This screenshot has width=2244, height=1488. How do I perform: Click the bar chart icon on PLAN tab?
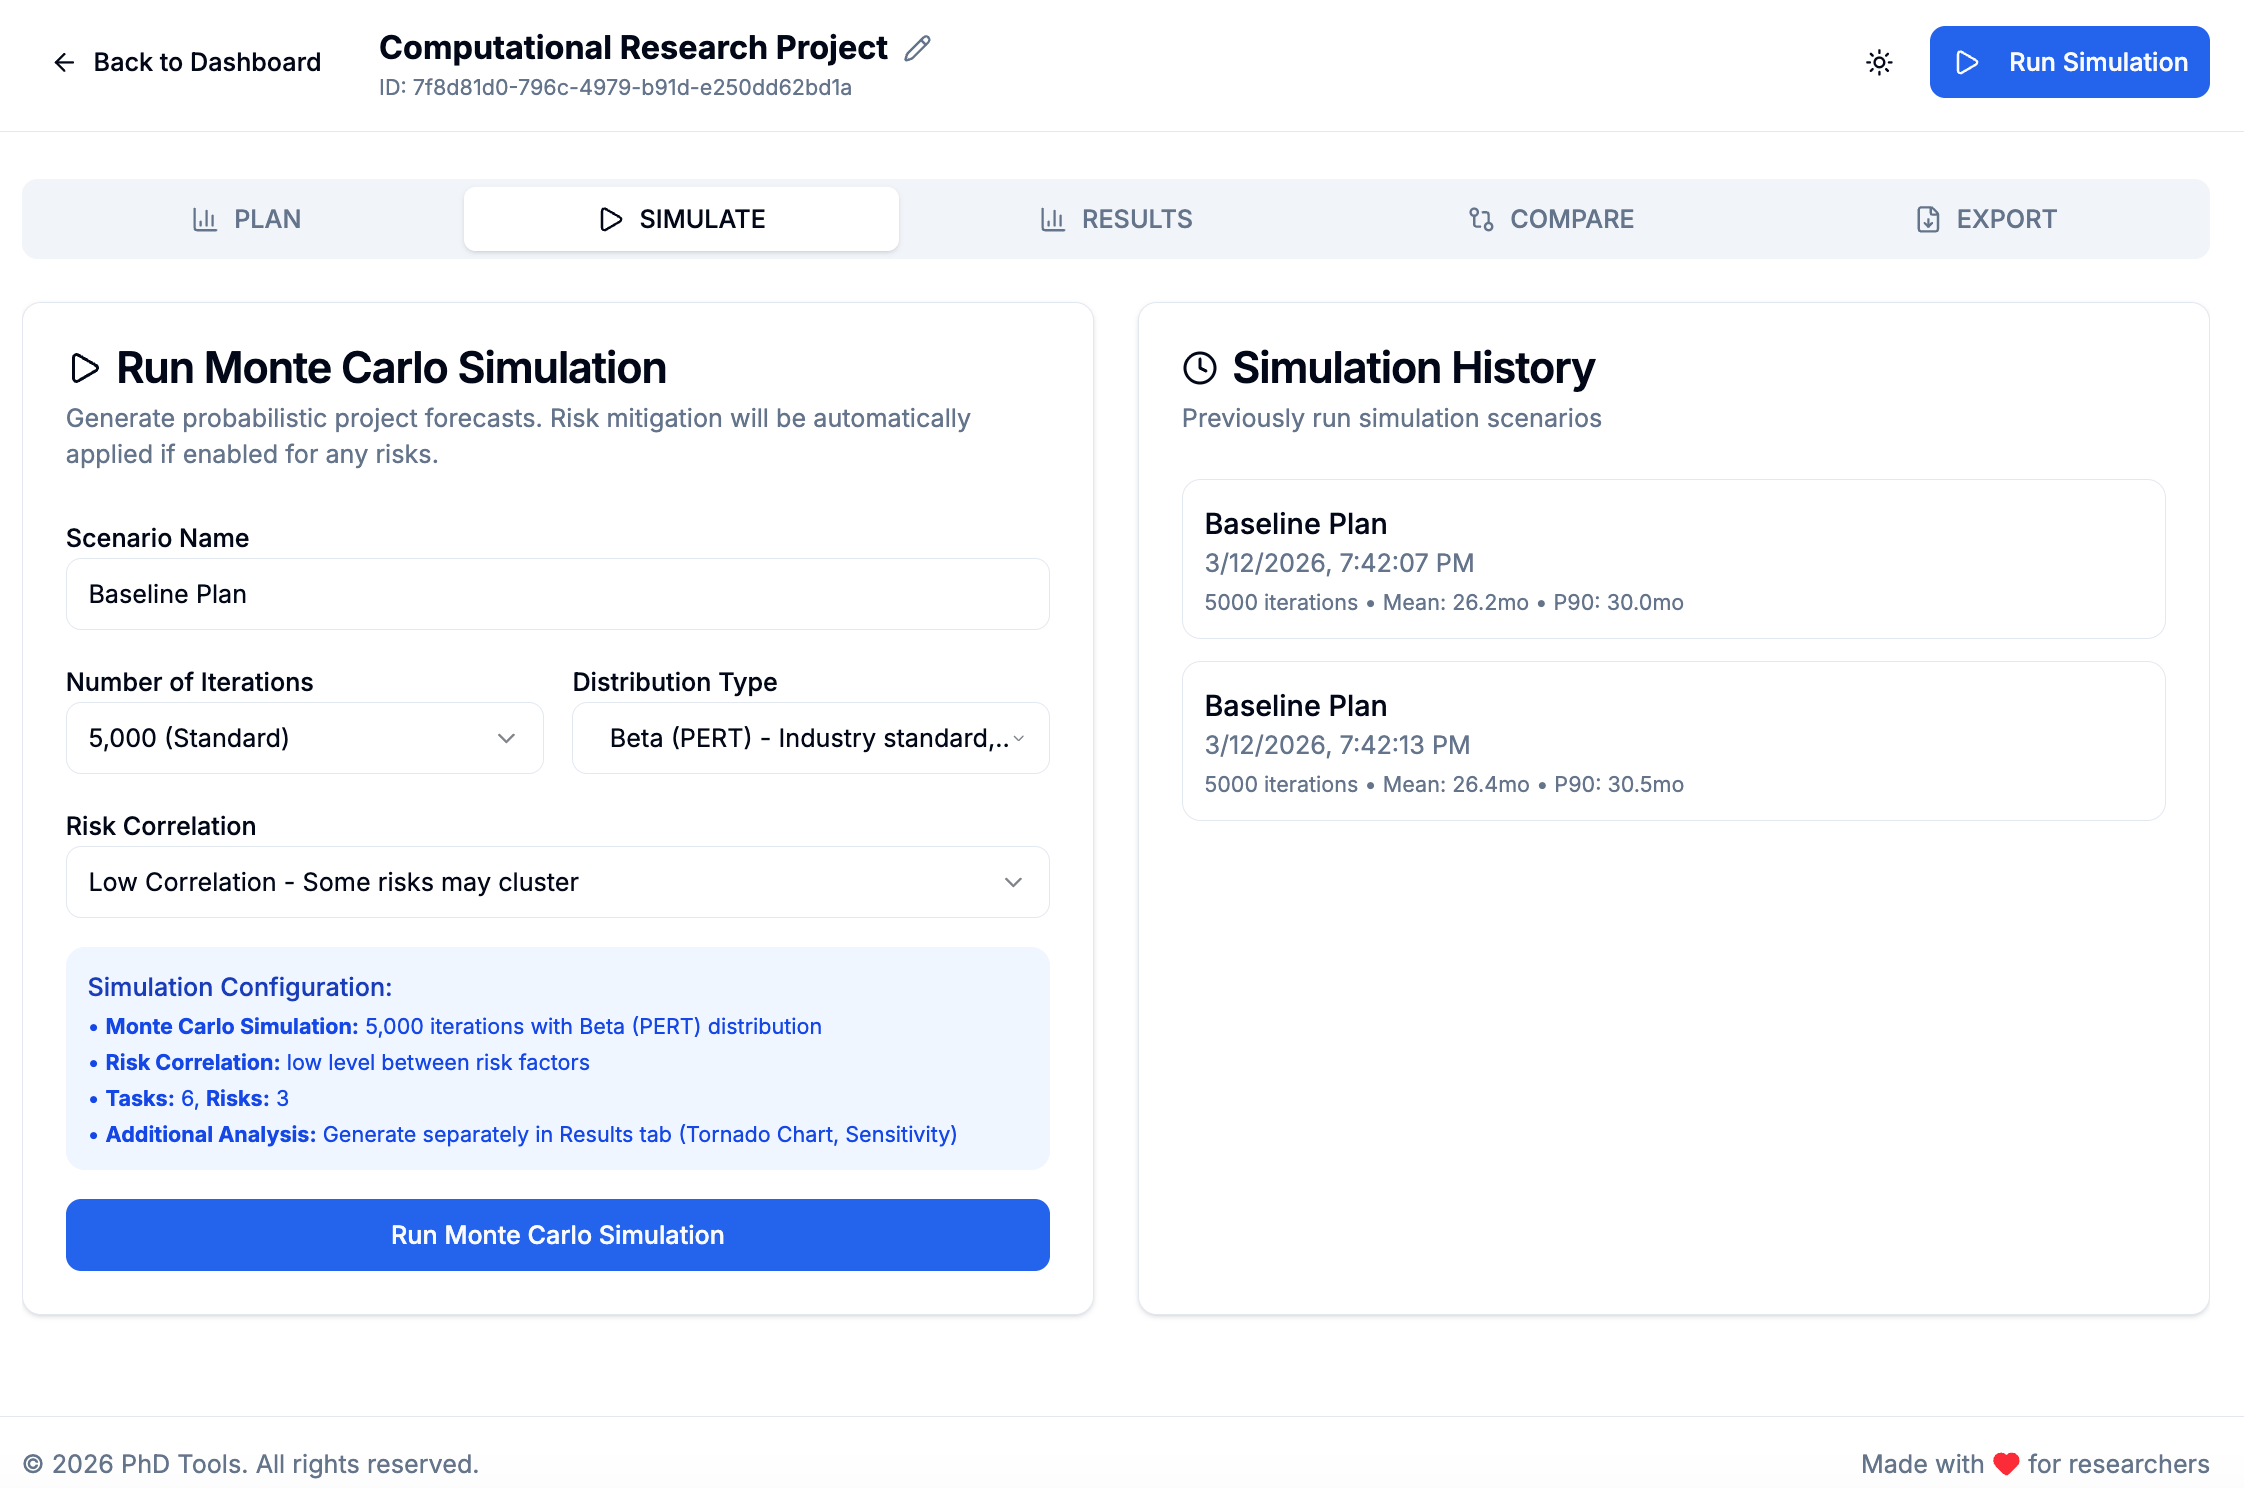click(205, 219)
